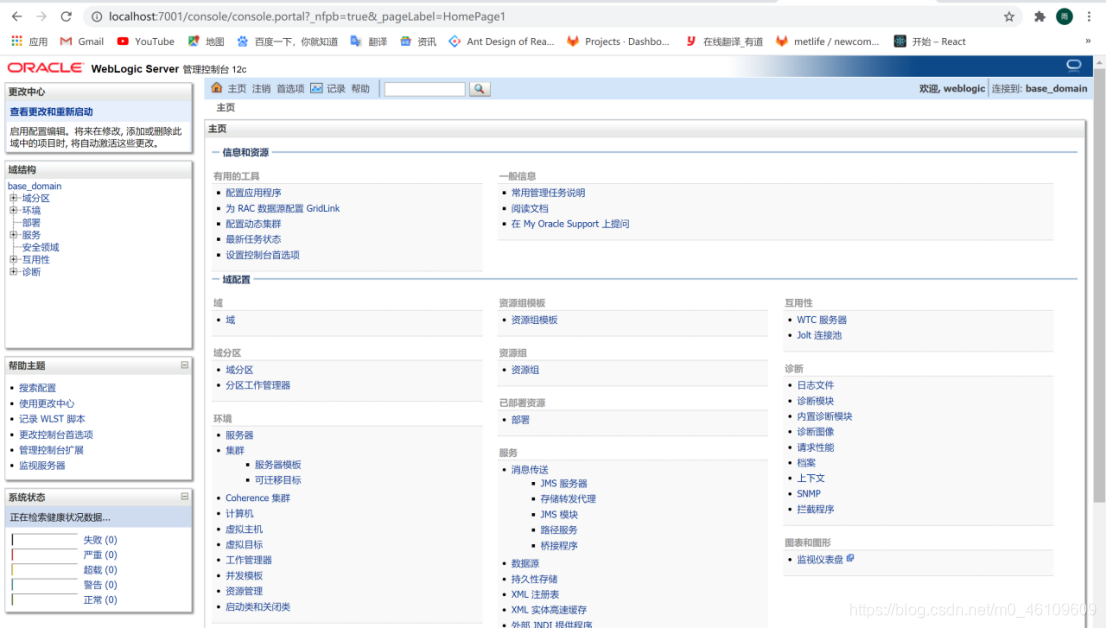Click the site info icon in address bar
1106x628 pixels.
coord(97,16)
